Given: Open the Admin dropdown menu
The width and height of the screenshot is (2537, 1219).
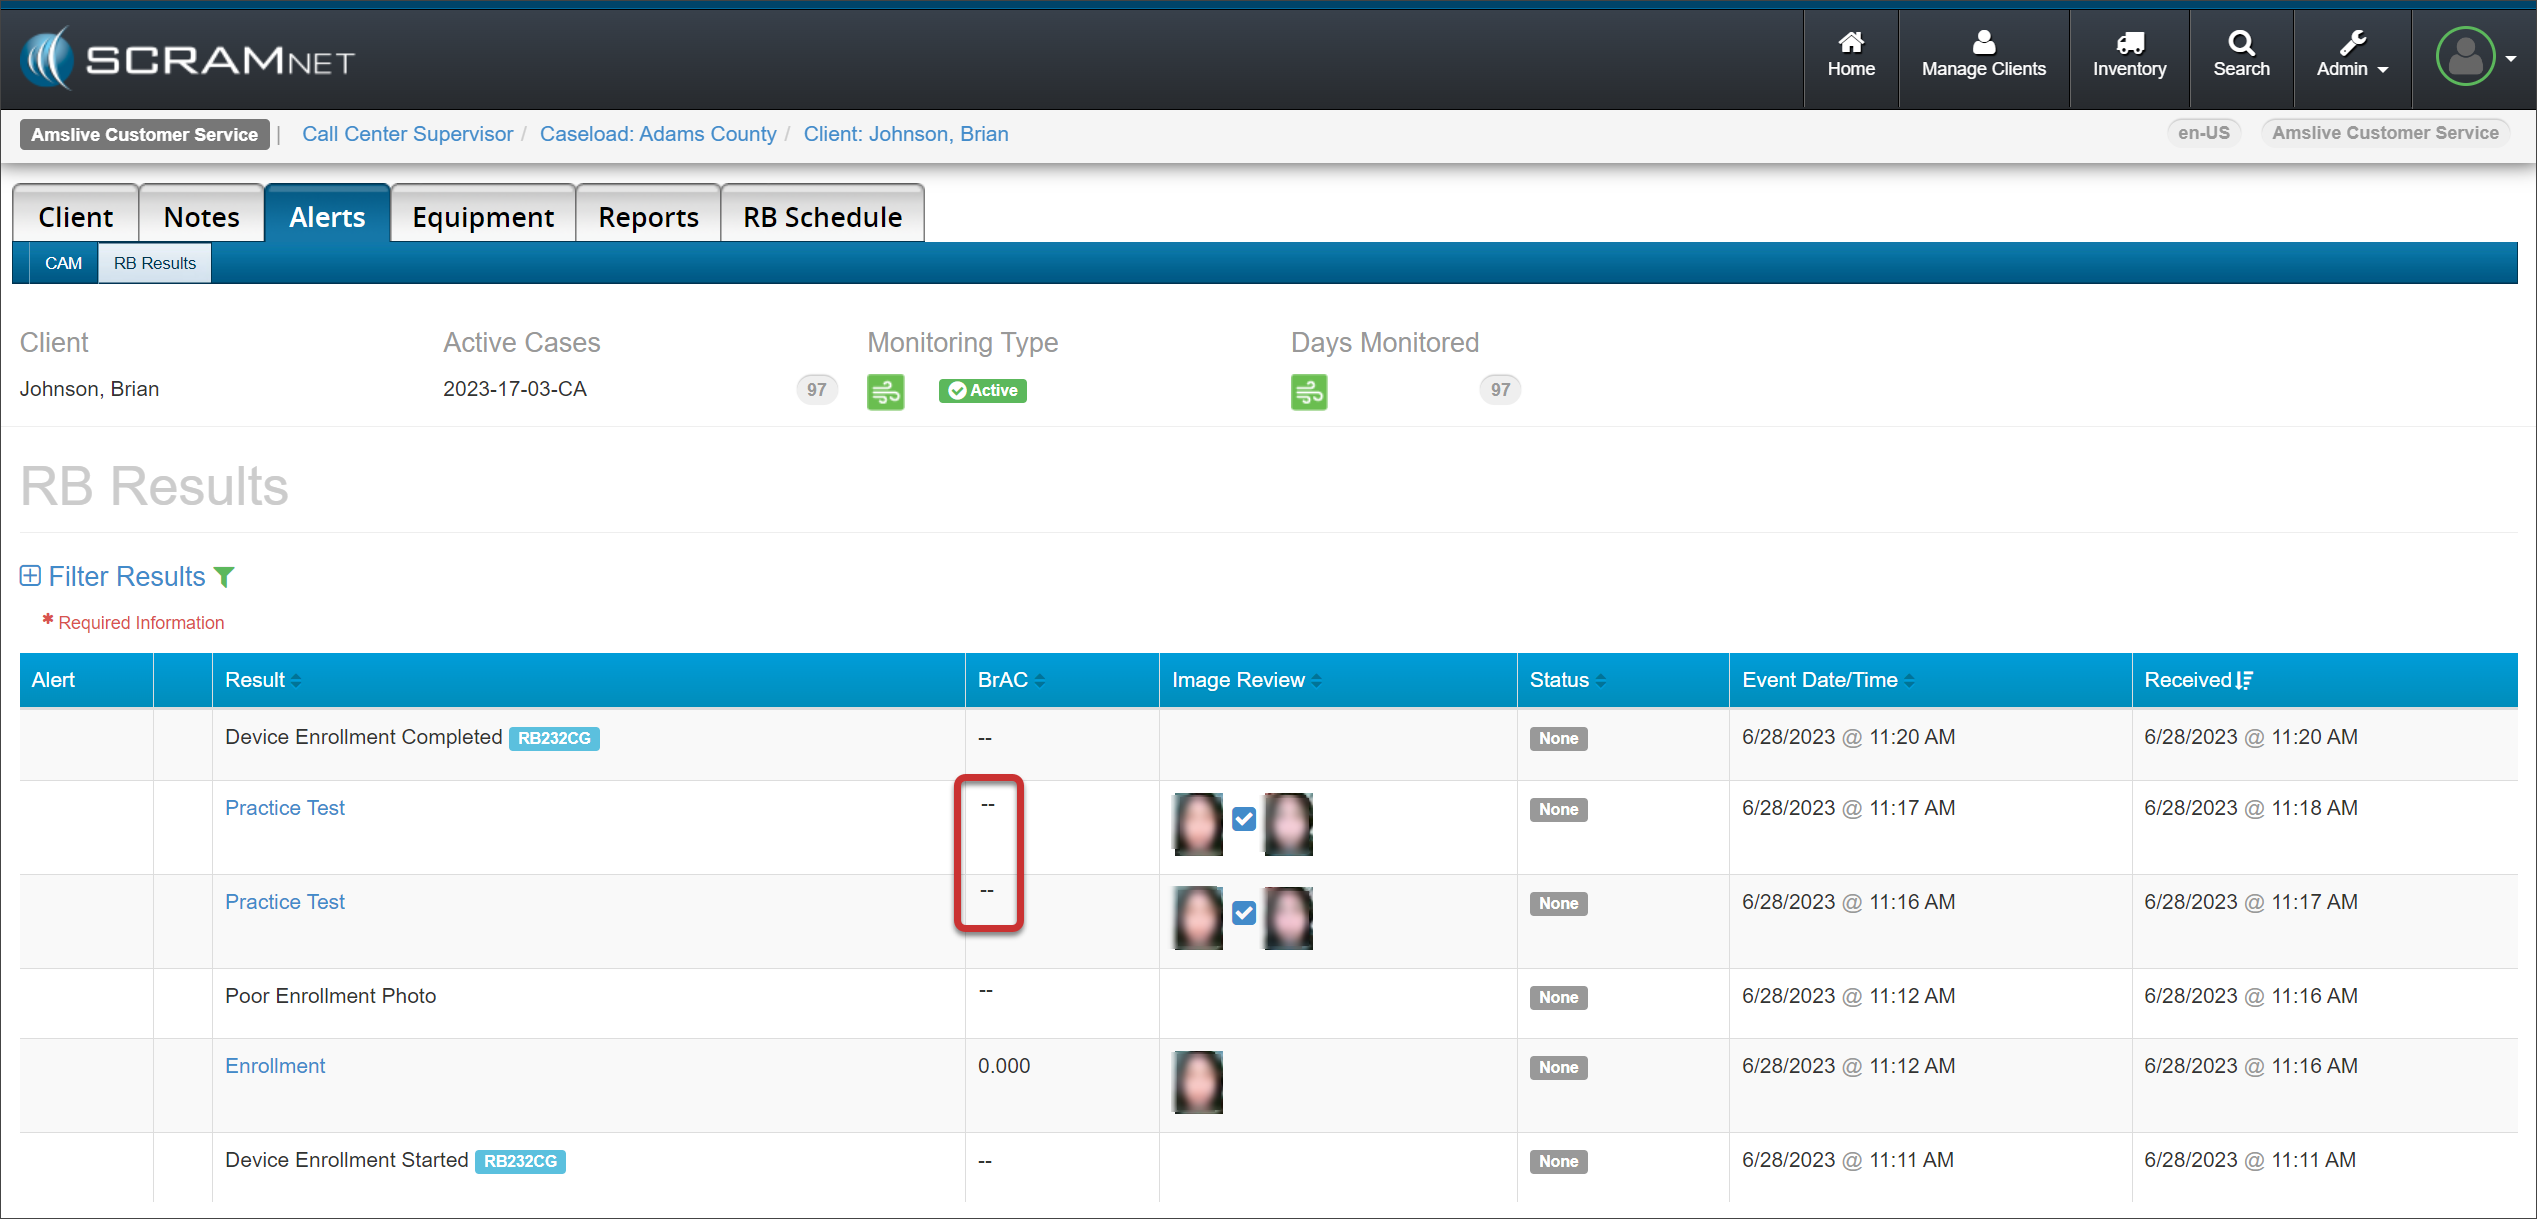Looking at the screenshot, I should click(x=2351, y=55).
